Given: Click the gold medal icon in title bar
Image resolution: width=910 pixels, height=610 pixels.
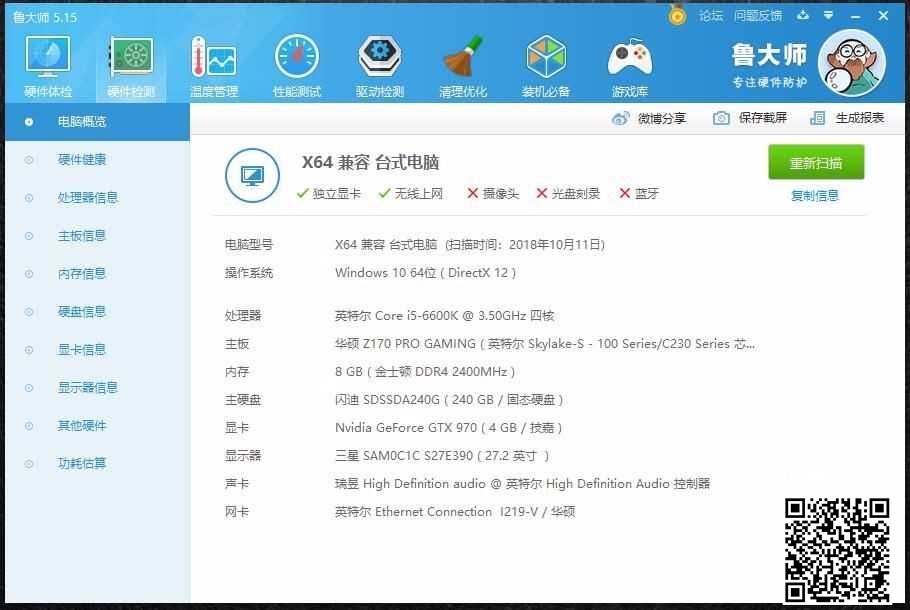Looking at the screenshot, I should [678, 15].
